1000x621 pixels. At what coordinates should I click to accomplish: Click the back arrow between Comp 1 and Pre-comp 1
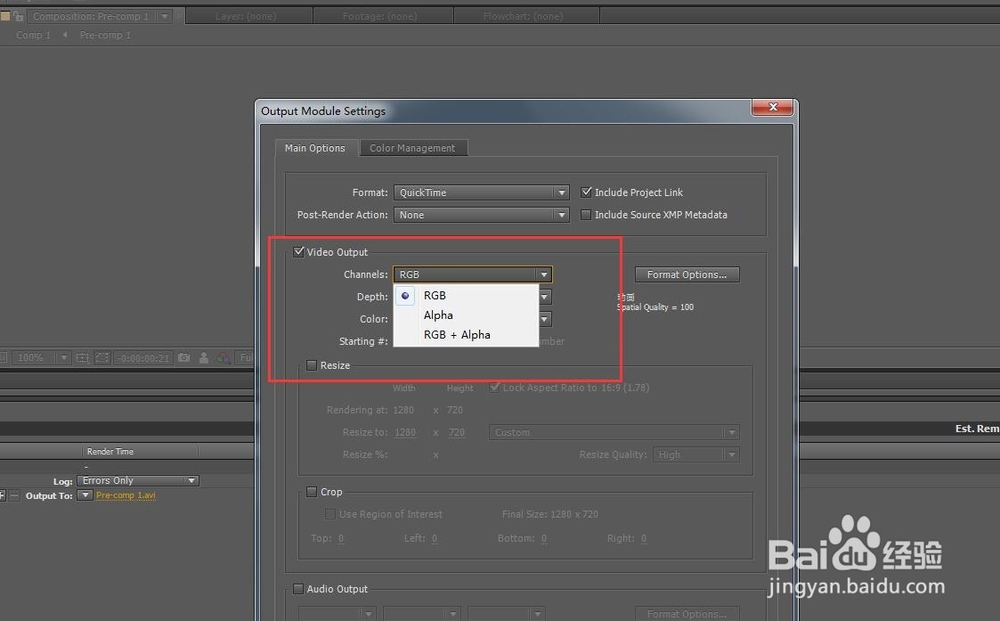pos(65,34)
